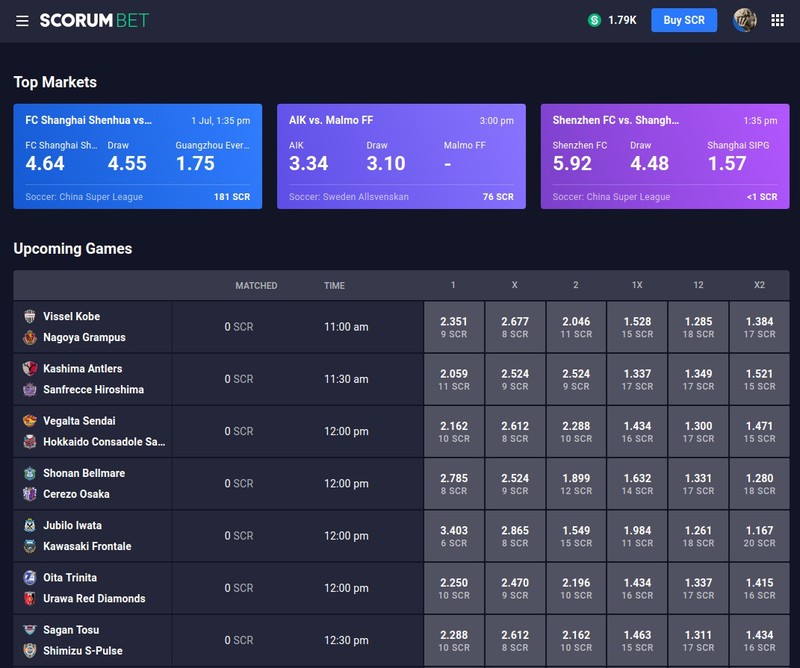Pick Kawasaki Frontale win at 1.549
Image resolution: width=800 pixels, height=668 pixels.
tap(576, 536)
